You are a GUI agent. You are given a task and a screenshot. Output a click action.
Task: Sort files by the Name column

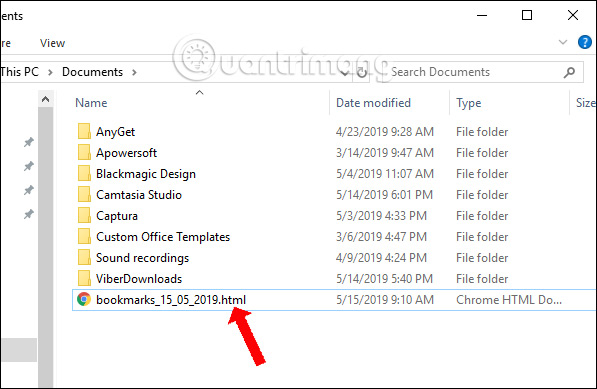(x=91, y=103)
